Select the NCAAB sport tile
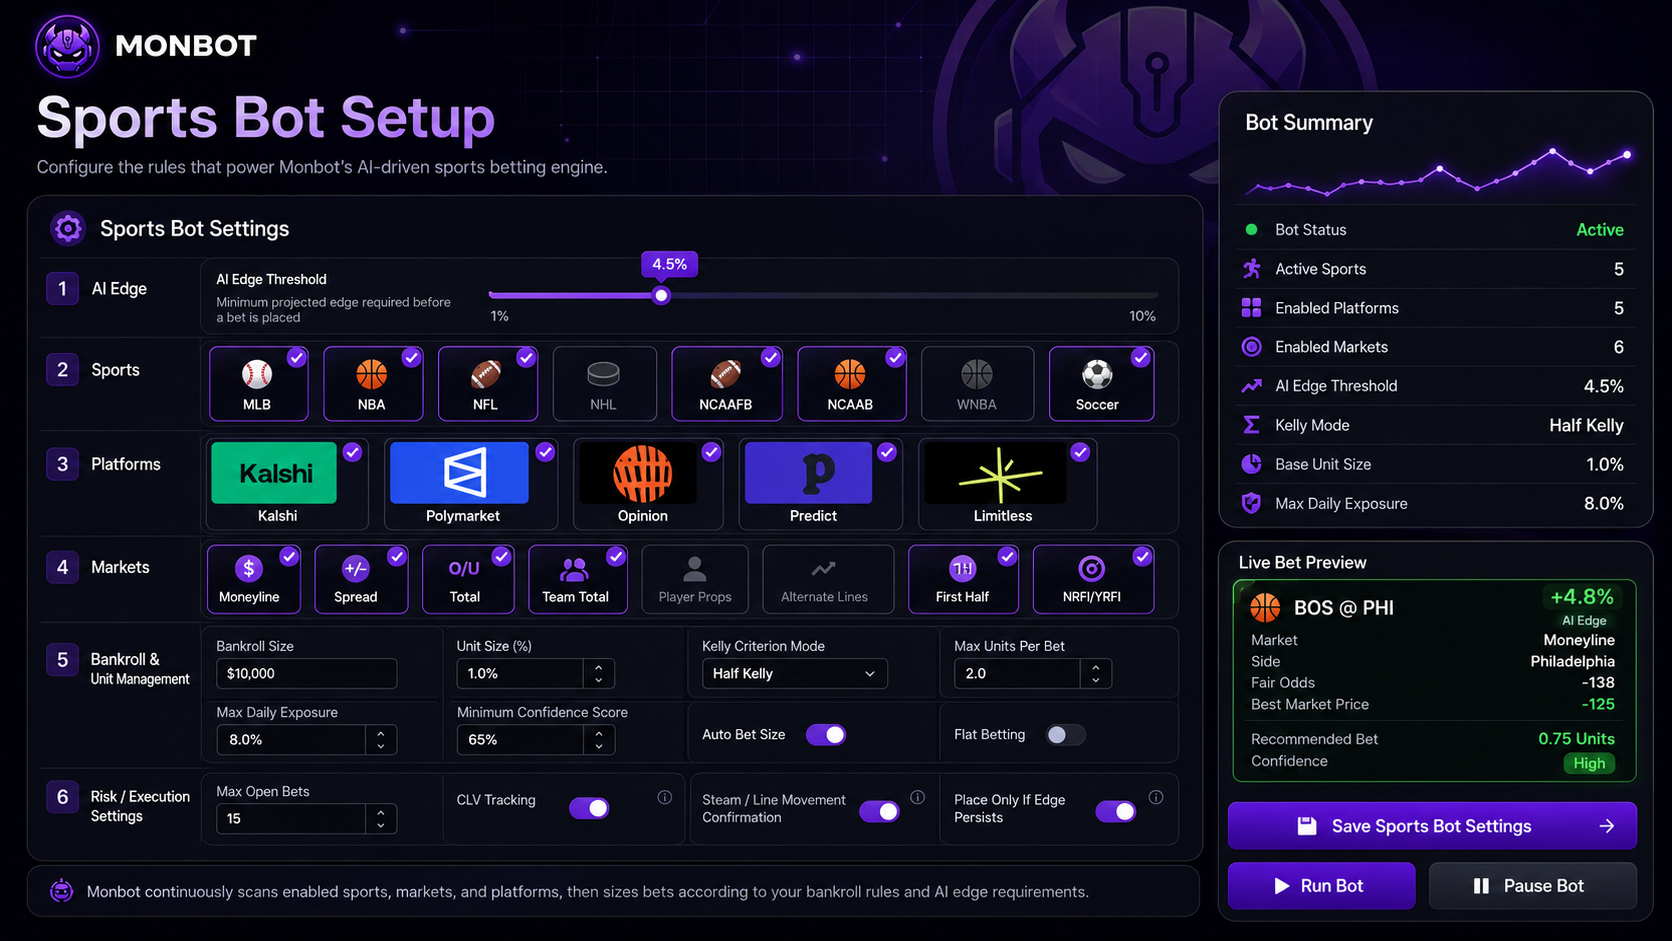 coord(851,384)
